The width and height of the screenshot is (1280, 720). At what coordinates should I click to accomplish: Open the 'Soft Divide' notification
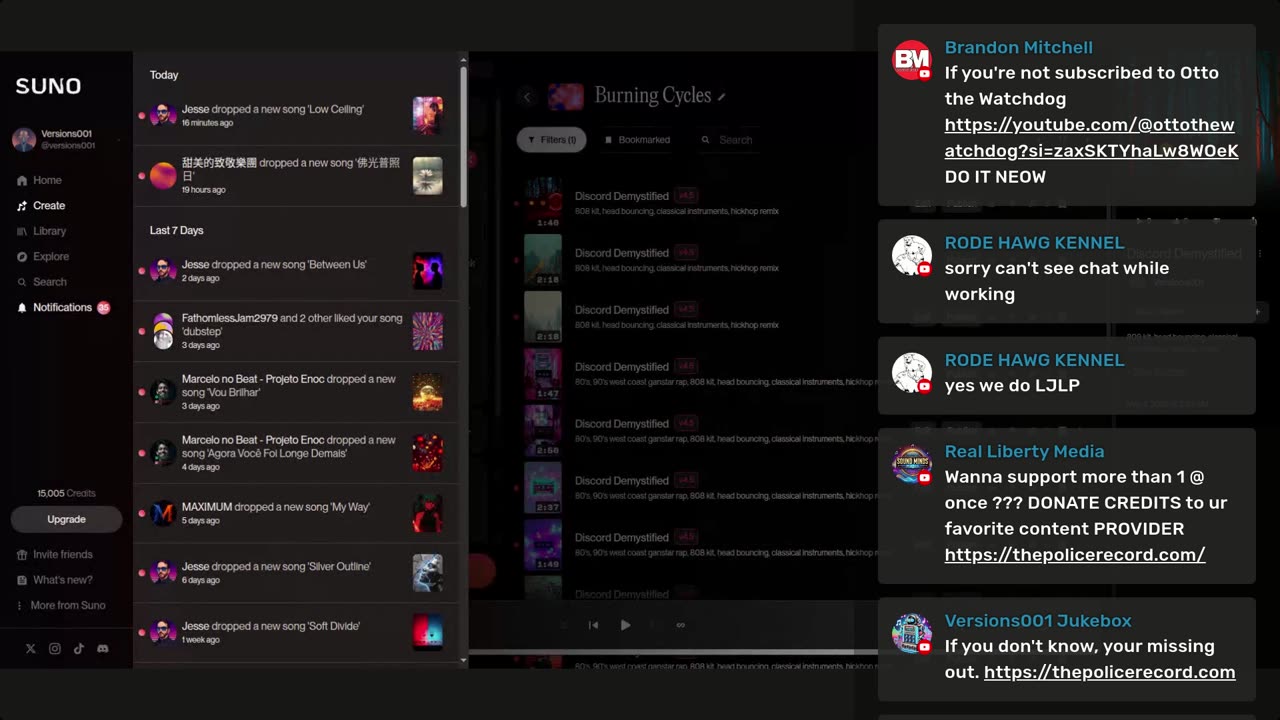tap(296, 633)
